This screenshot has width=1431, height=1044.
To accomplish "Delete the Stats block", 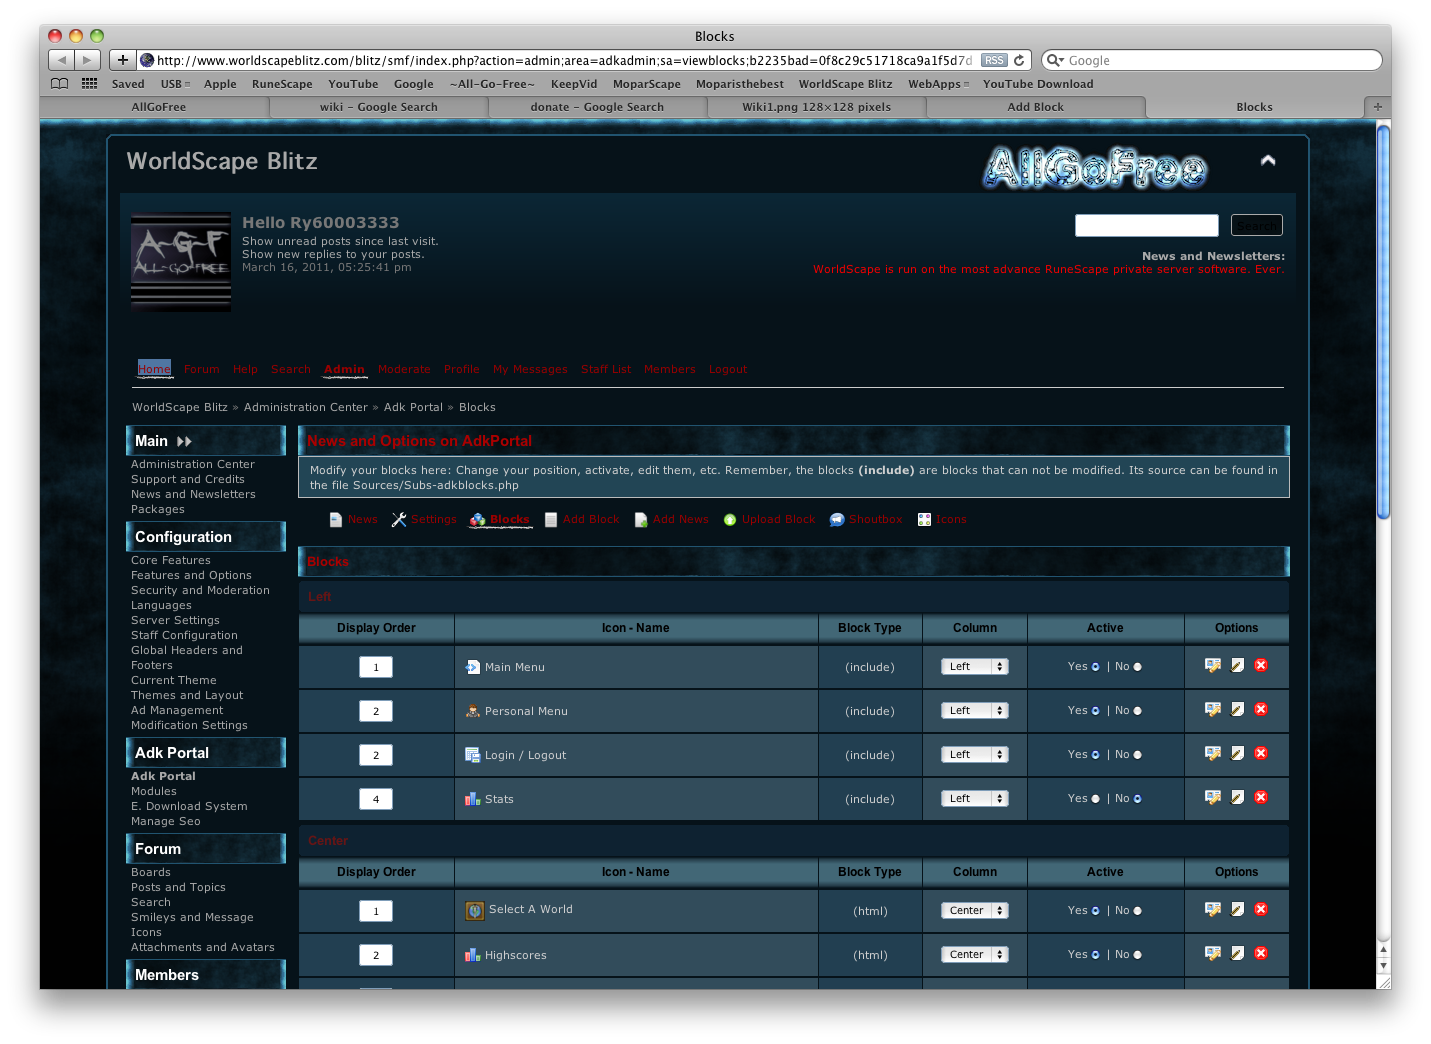I will tap(1261, 798).
